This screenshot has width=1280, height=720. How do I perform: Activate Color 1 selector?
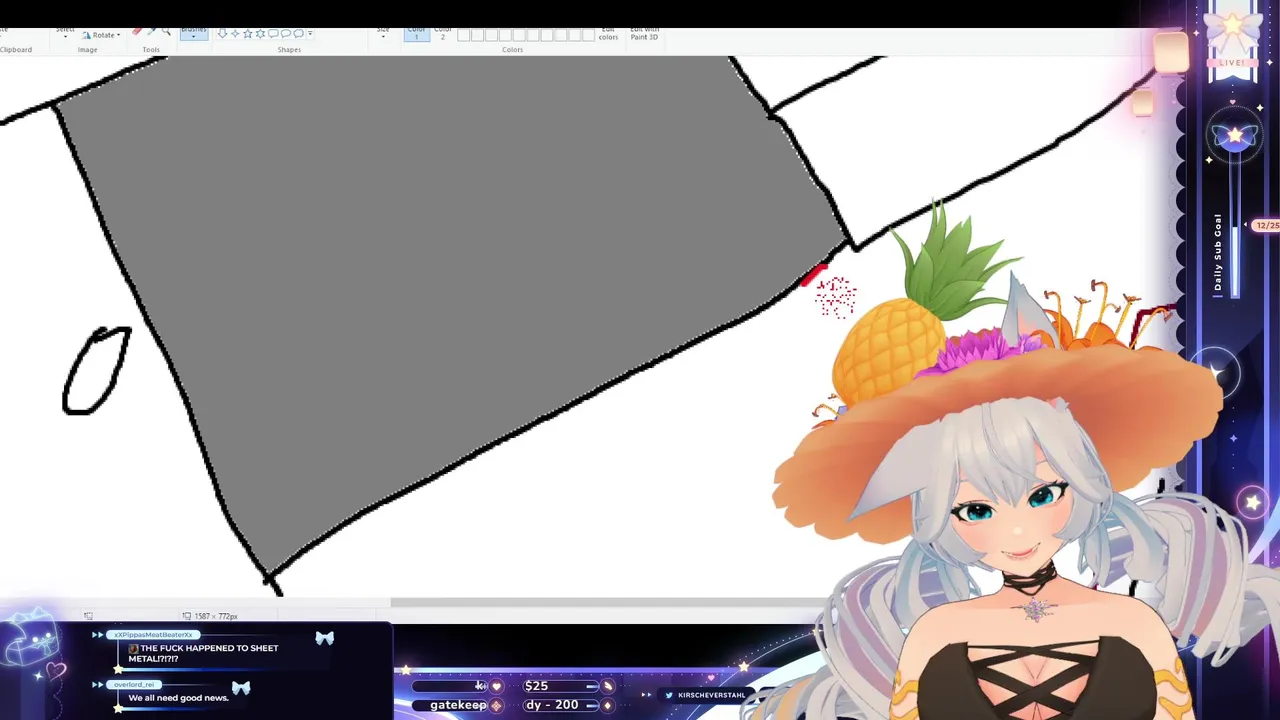[417, 33]
